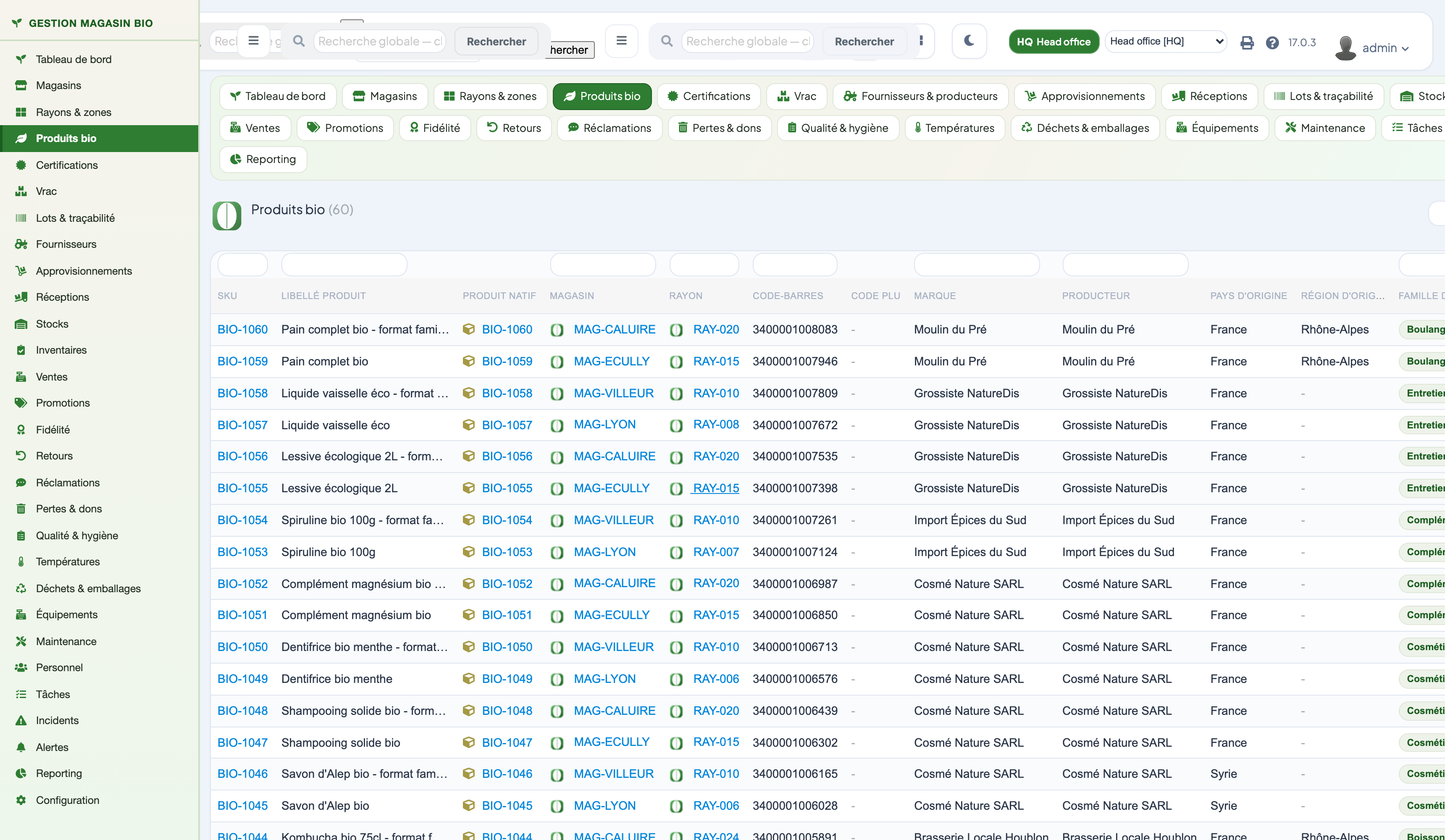1445x840 pixels.
Task: Click product label Dentifrice bio menthe in BIO-1049 row
Action: [x=337, y=679]
